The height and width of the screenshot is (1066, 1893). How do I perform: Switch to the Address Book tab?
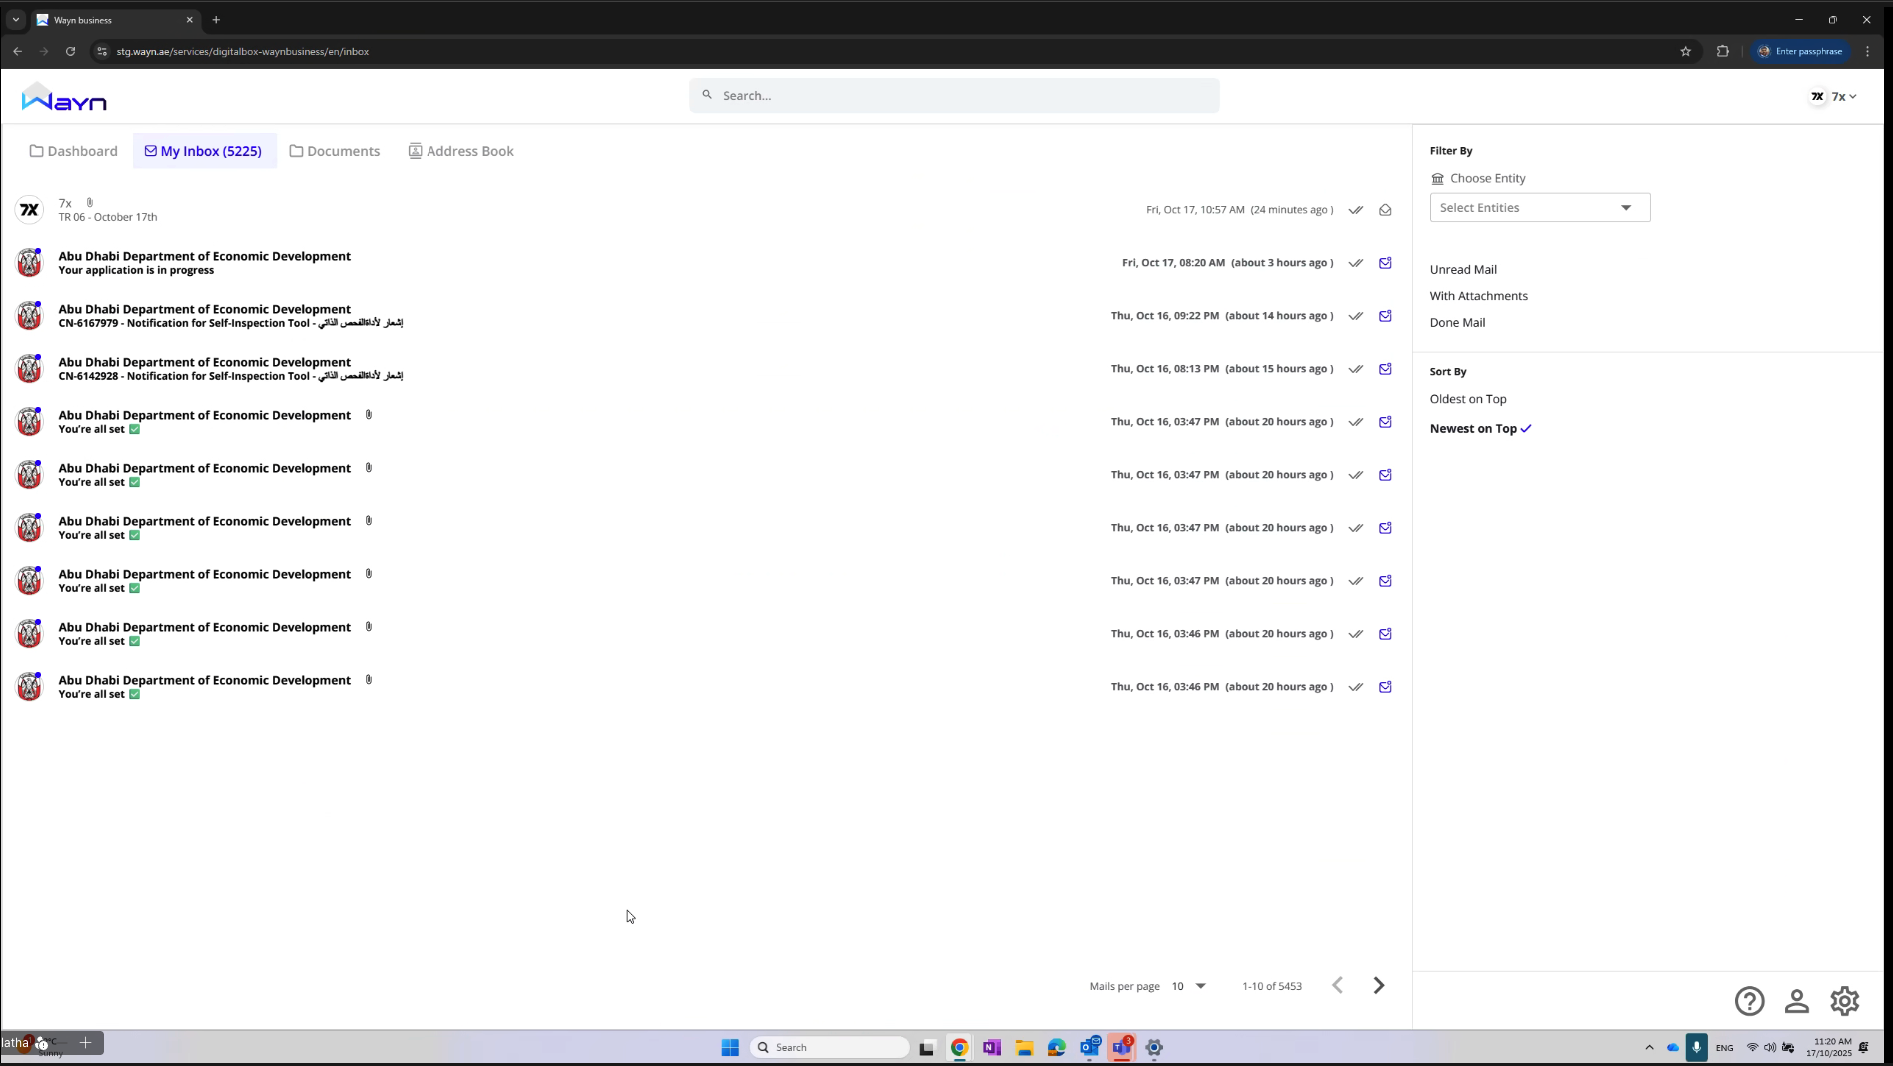point(460,151)
